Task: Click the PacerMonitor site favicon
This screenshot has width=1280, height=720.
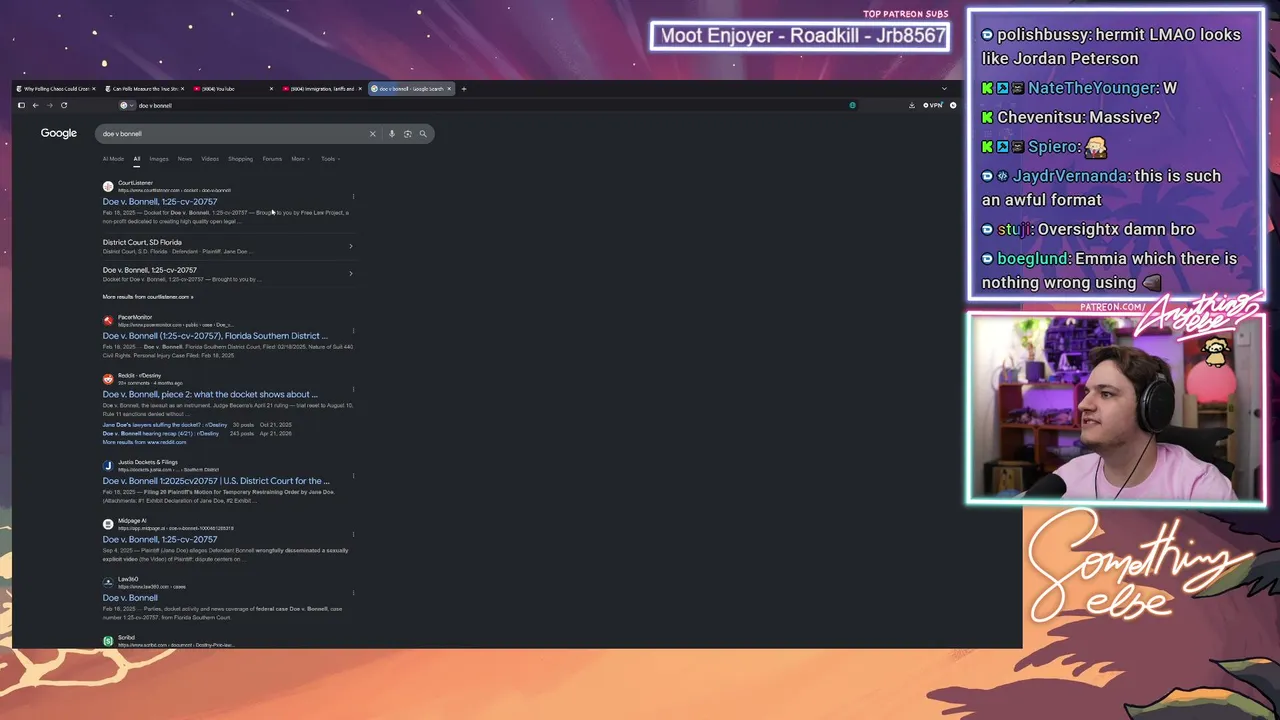Action: [x=108, y=321]
